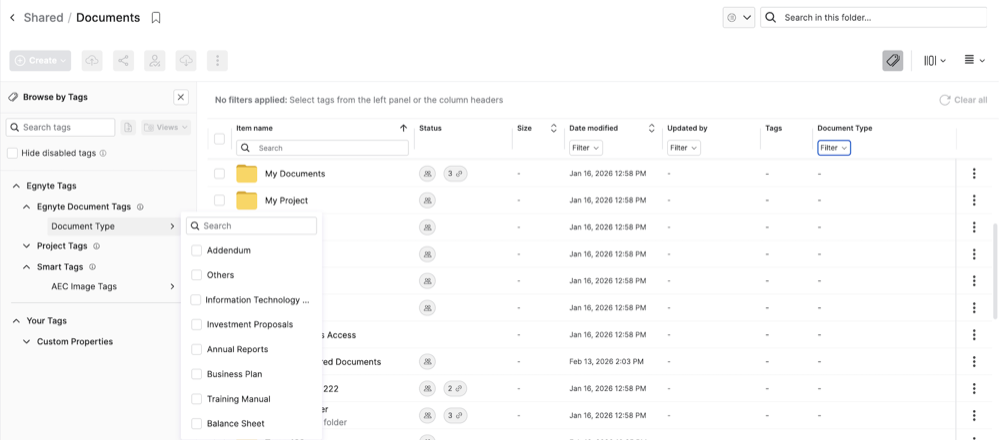Click the Clear all refresh icon
Screen dimensions: 999x440
pos(944,100)
